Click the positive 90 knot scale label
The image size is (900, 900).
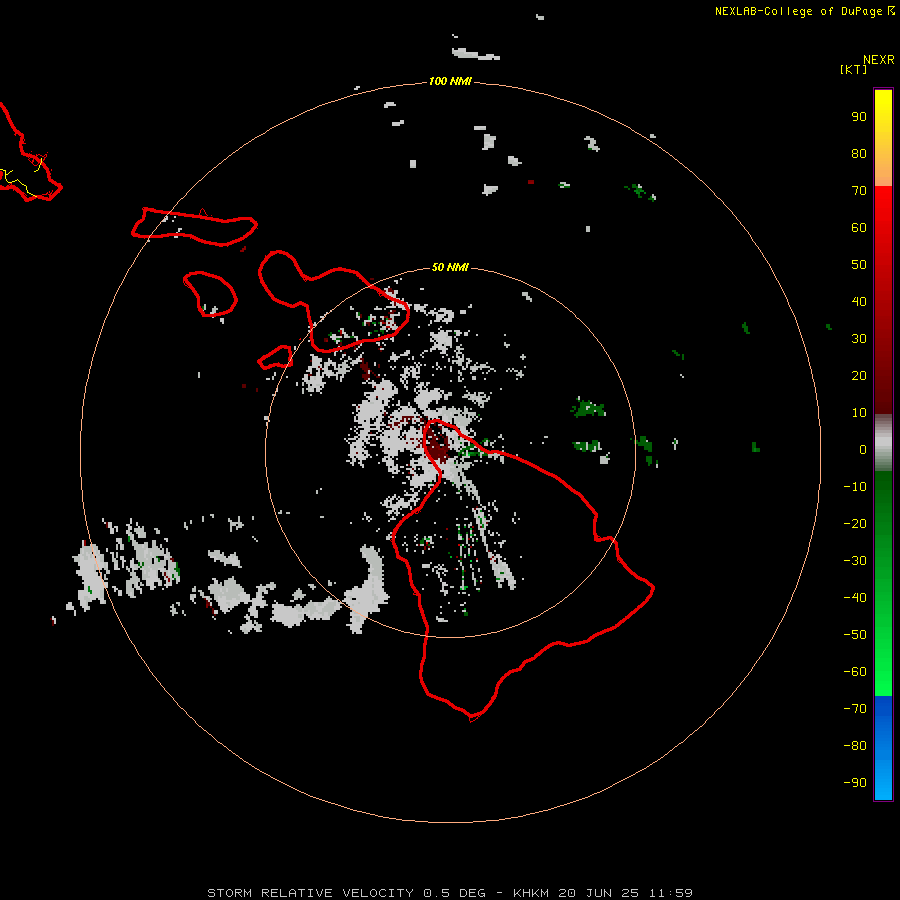click(x=859, y=117)
